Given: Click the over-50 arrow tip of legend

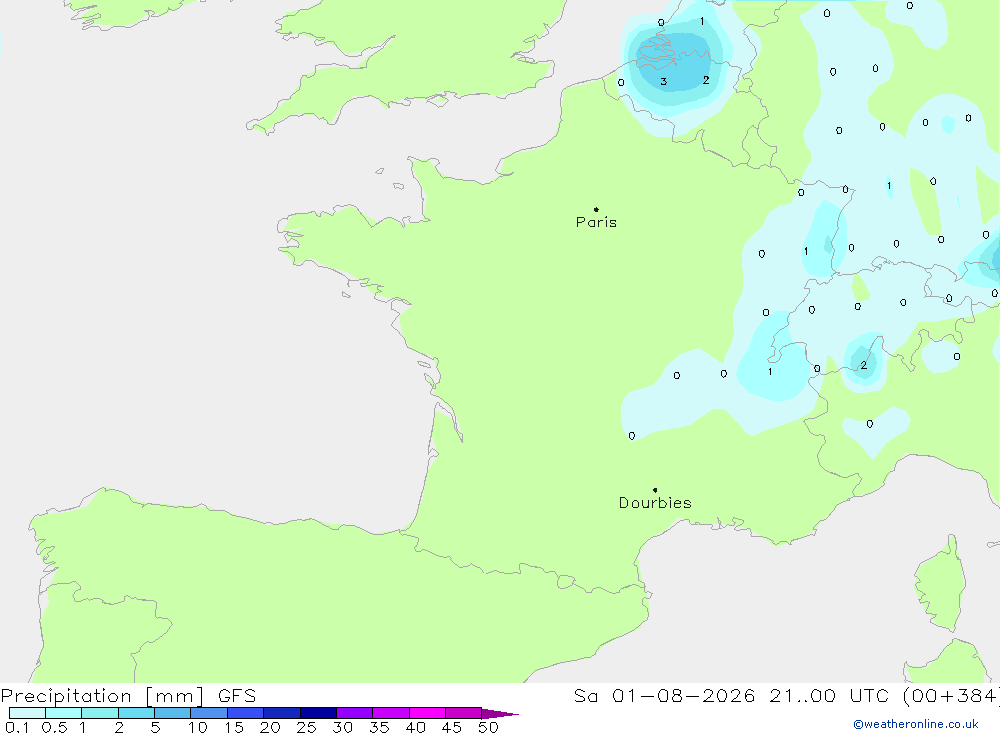Looking at the screenshot, I should click(500, 714).
